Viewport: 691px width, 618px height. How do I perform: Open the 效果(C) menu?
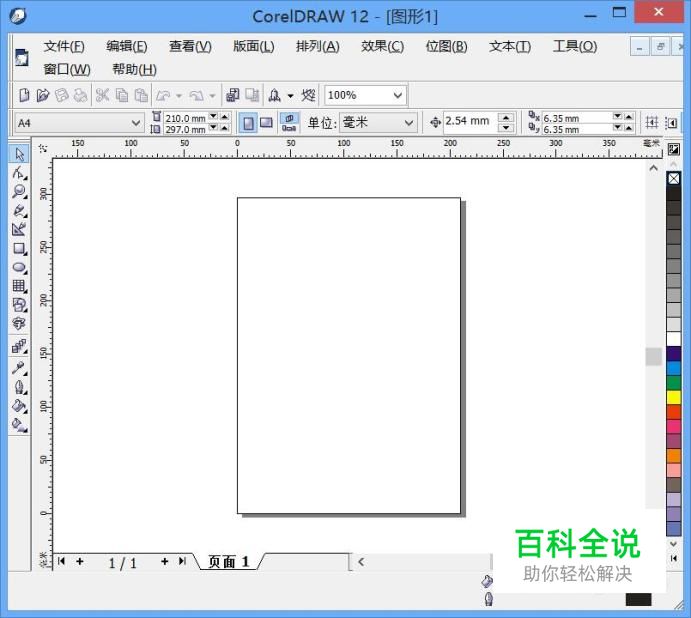383,46
